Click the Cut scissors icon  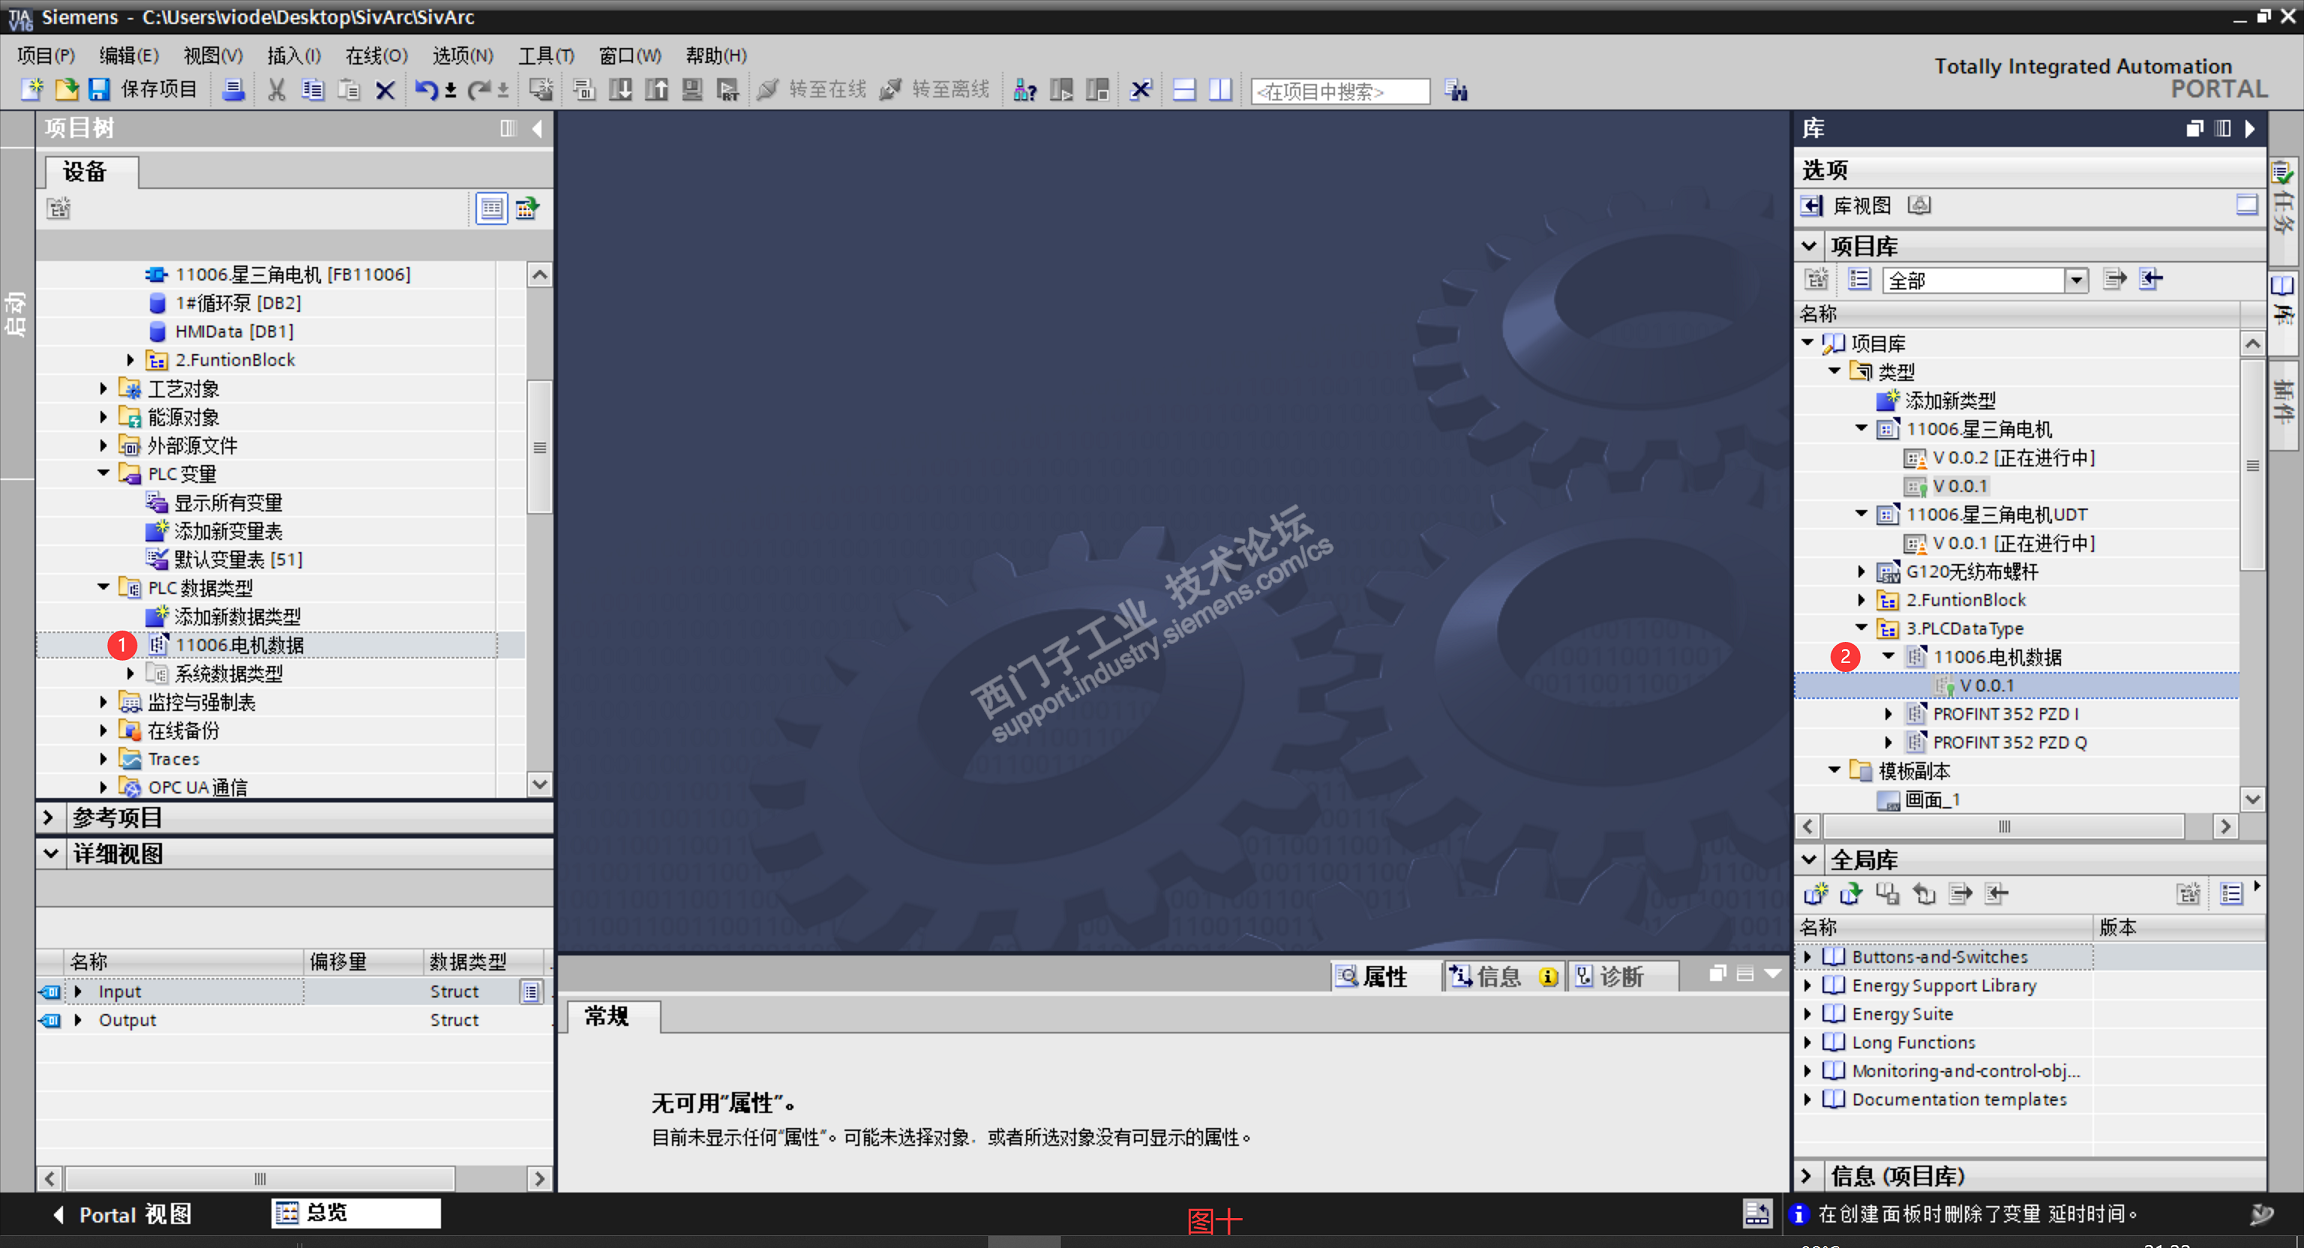click(x=277, y=90)
